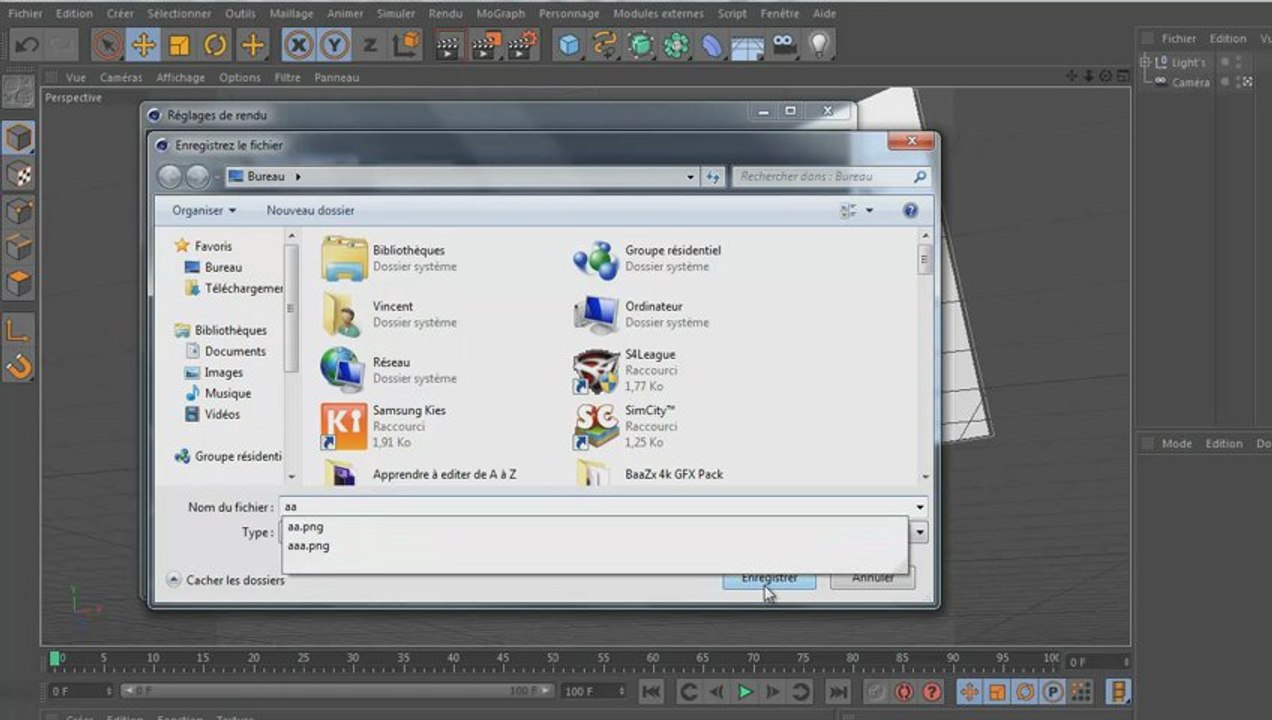Click Nouveau dossier button
The image size is (1272, 720).
[x=310, y=210]
